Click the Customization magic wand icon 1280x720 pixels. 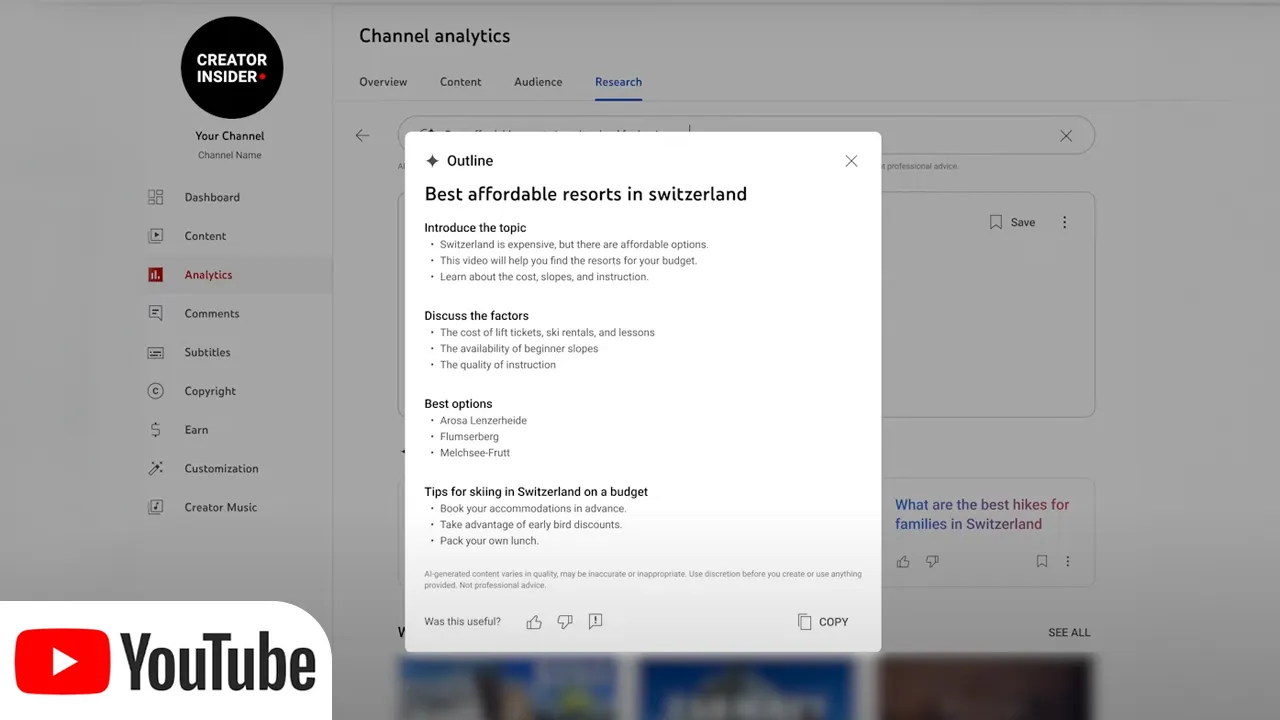tap(156, 469)
